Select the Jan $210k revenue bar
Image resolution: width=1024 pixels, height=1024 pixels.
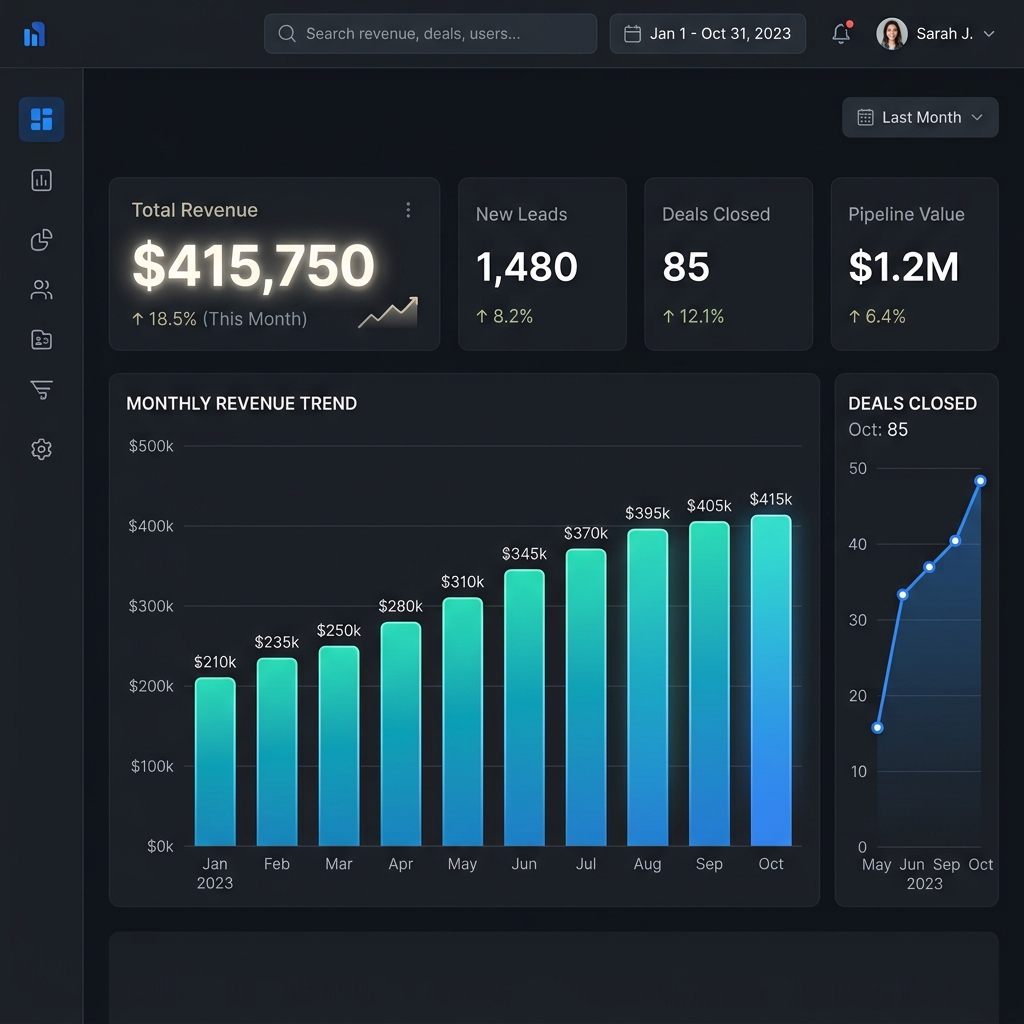click(x=215, y=761)
